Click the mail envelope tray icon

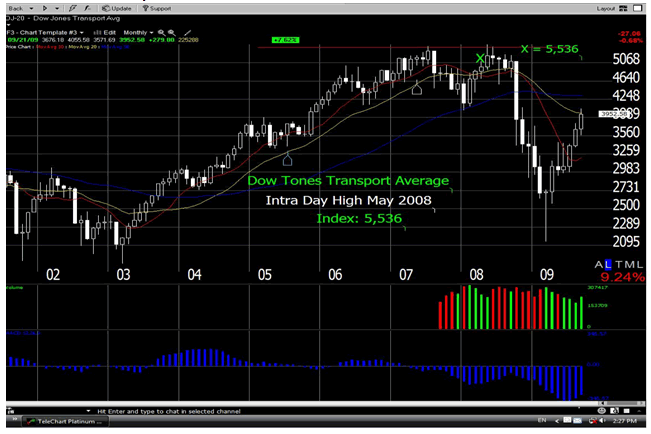pos(578,421)
